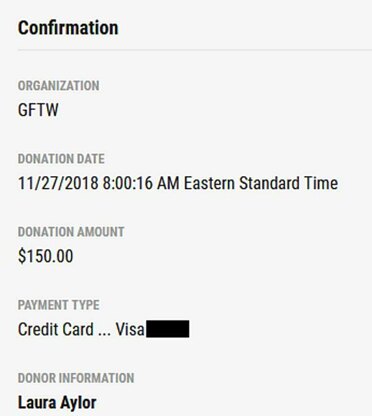Screen dimensions: 372x416
Task: Click the horizontal divider under Confirmation
Action: [x=195, y=50]
